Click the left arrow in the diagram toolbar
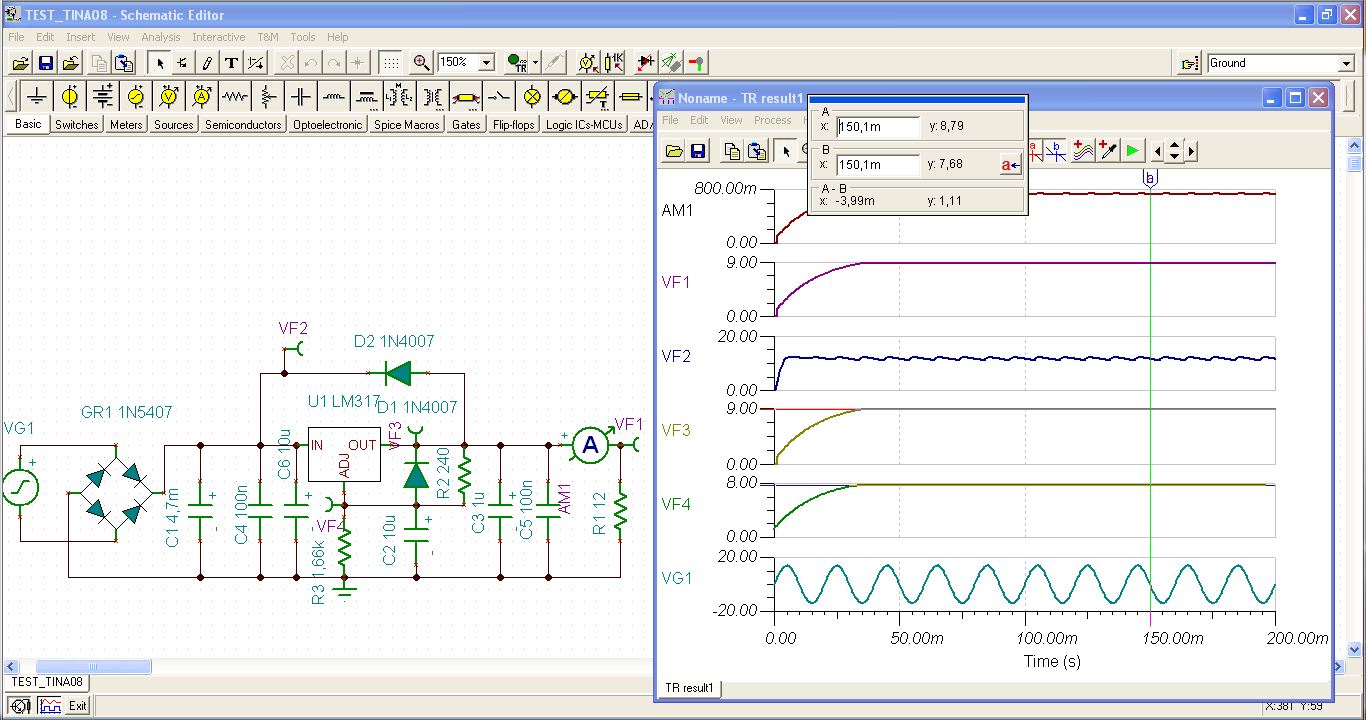 1158,151
